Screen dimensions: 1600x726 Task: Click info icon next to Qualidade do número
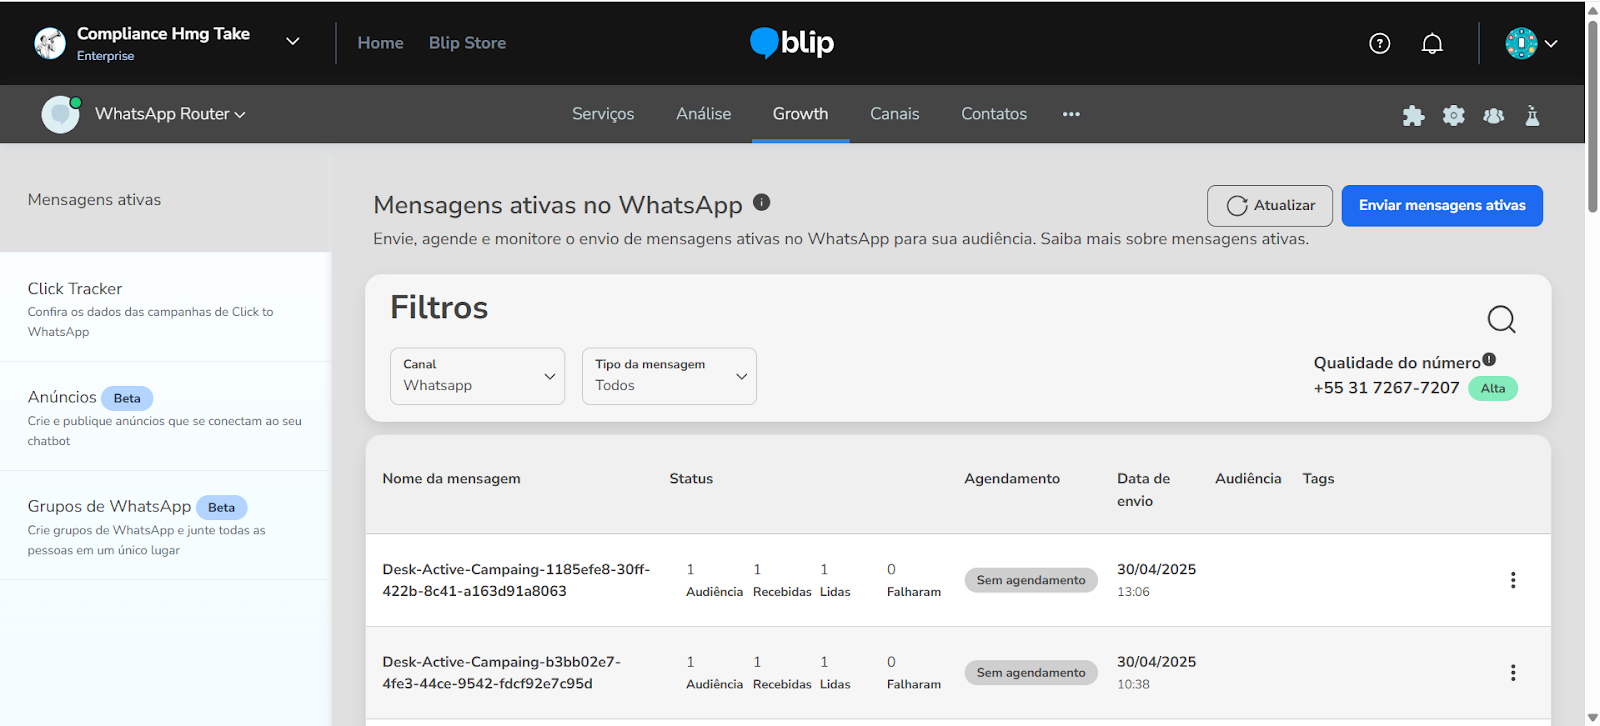1489,359
